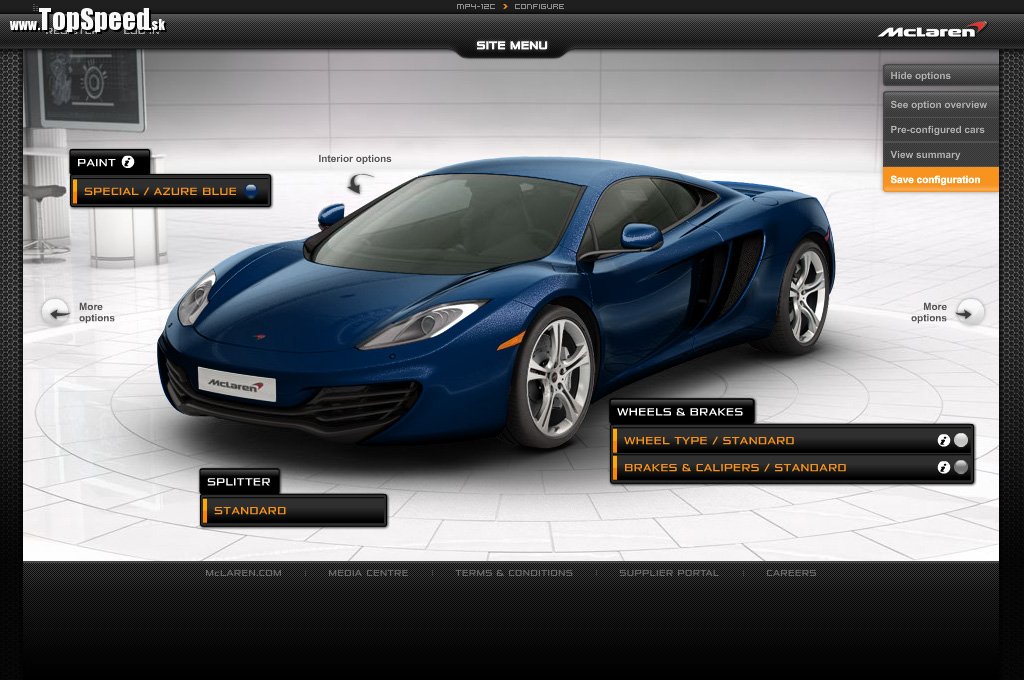Click the McLaren front number plate
The height and width of the screenshot is (680, 1024).
pos(237,384)
